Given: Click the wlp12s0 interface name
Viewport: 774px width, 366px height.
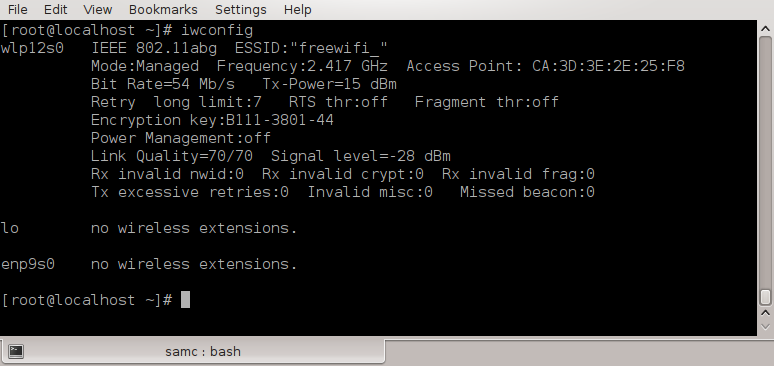Looking at the screenshot, I should tap(32, 48).
